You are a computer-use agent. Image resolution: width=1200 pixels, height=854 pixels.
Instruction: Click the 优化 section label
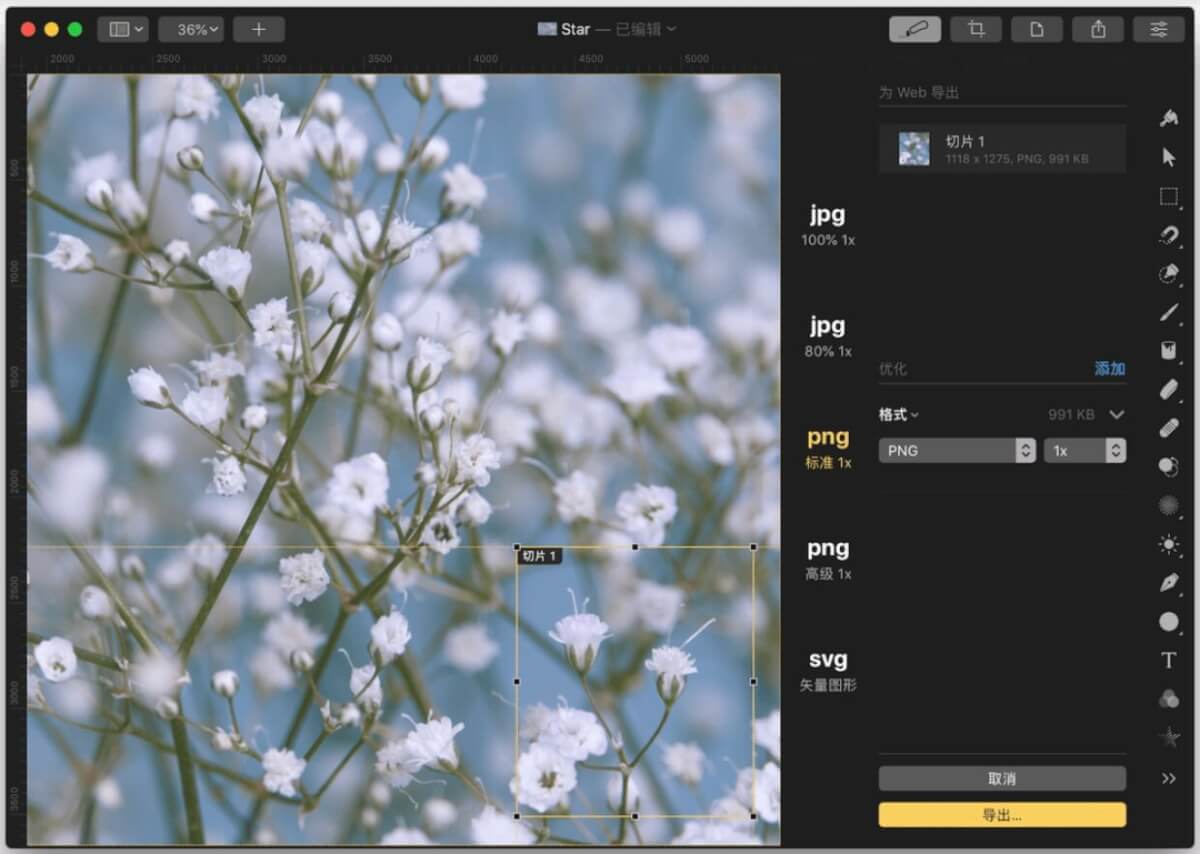893,369
